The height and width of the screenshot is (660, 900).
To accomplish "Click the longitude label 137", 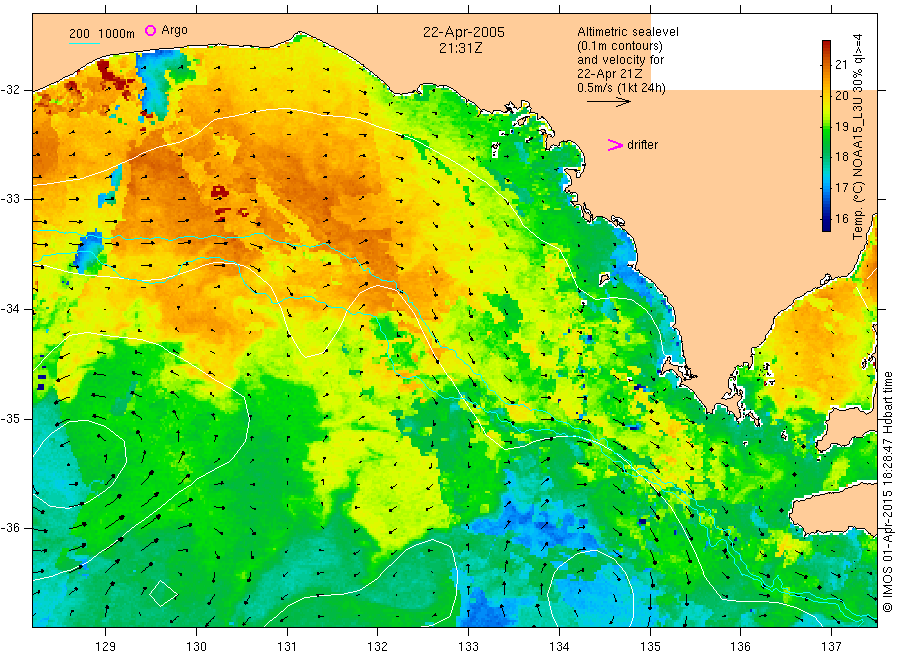I will tap(831, 647).
